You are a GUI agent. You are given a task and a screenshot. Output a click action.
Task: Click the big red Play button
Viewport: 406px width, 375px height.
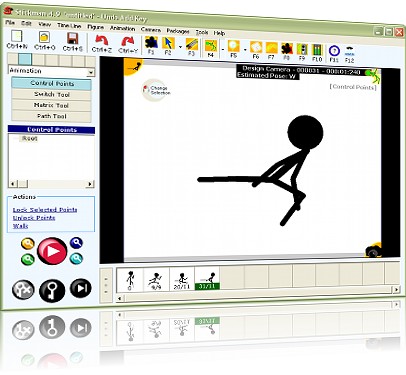click(x=52, y=251)
